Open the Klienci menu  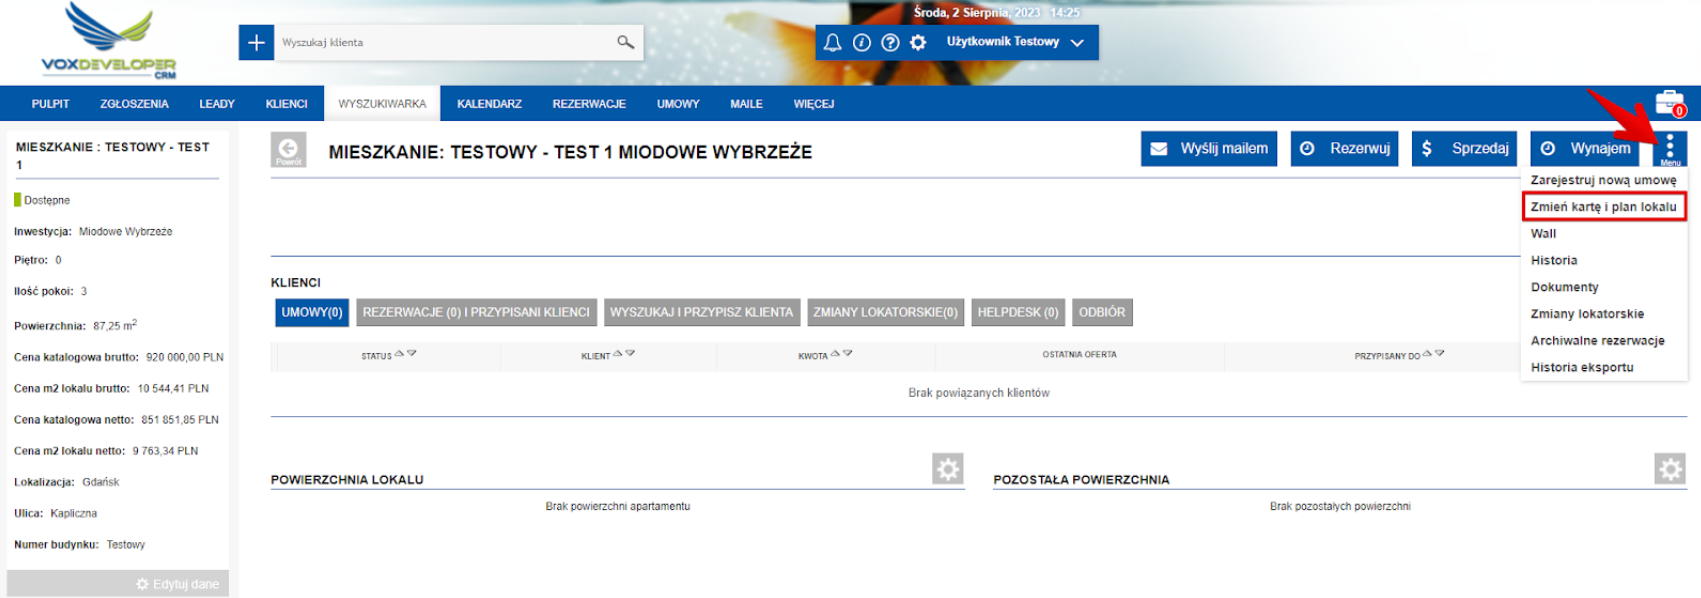[287, 104]
